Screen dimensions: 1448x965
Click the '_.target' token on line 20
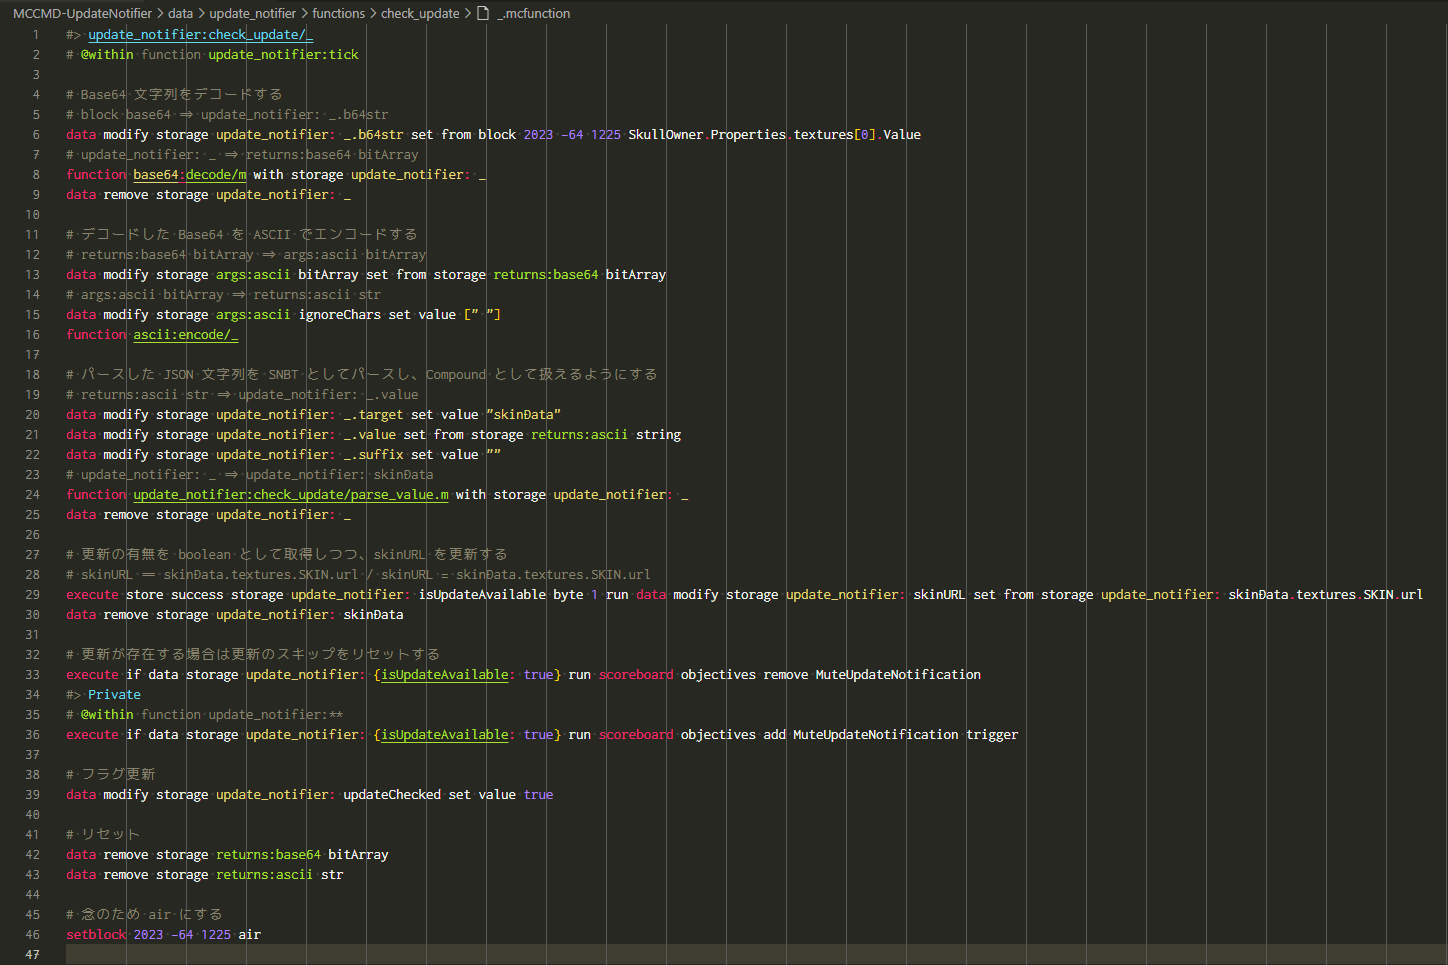click(x=373, y=414)
